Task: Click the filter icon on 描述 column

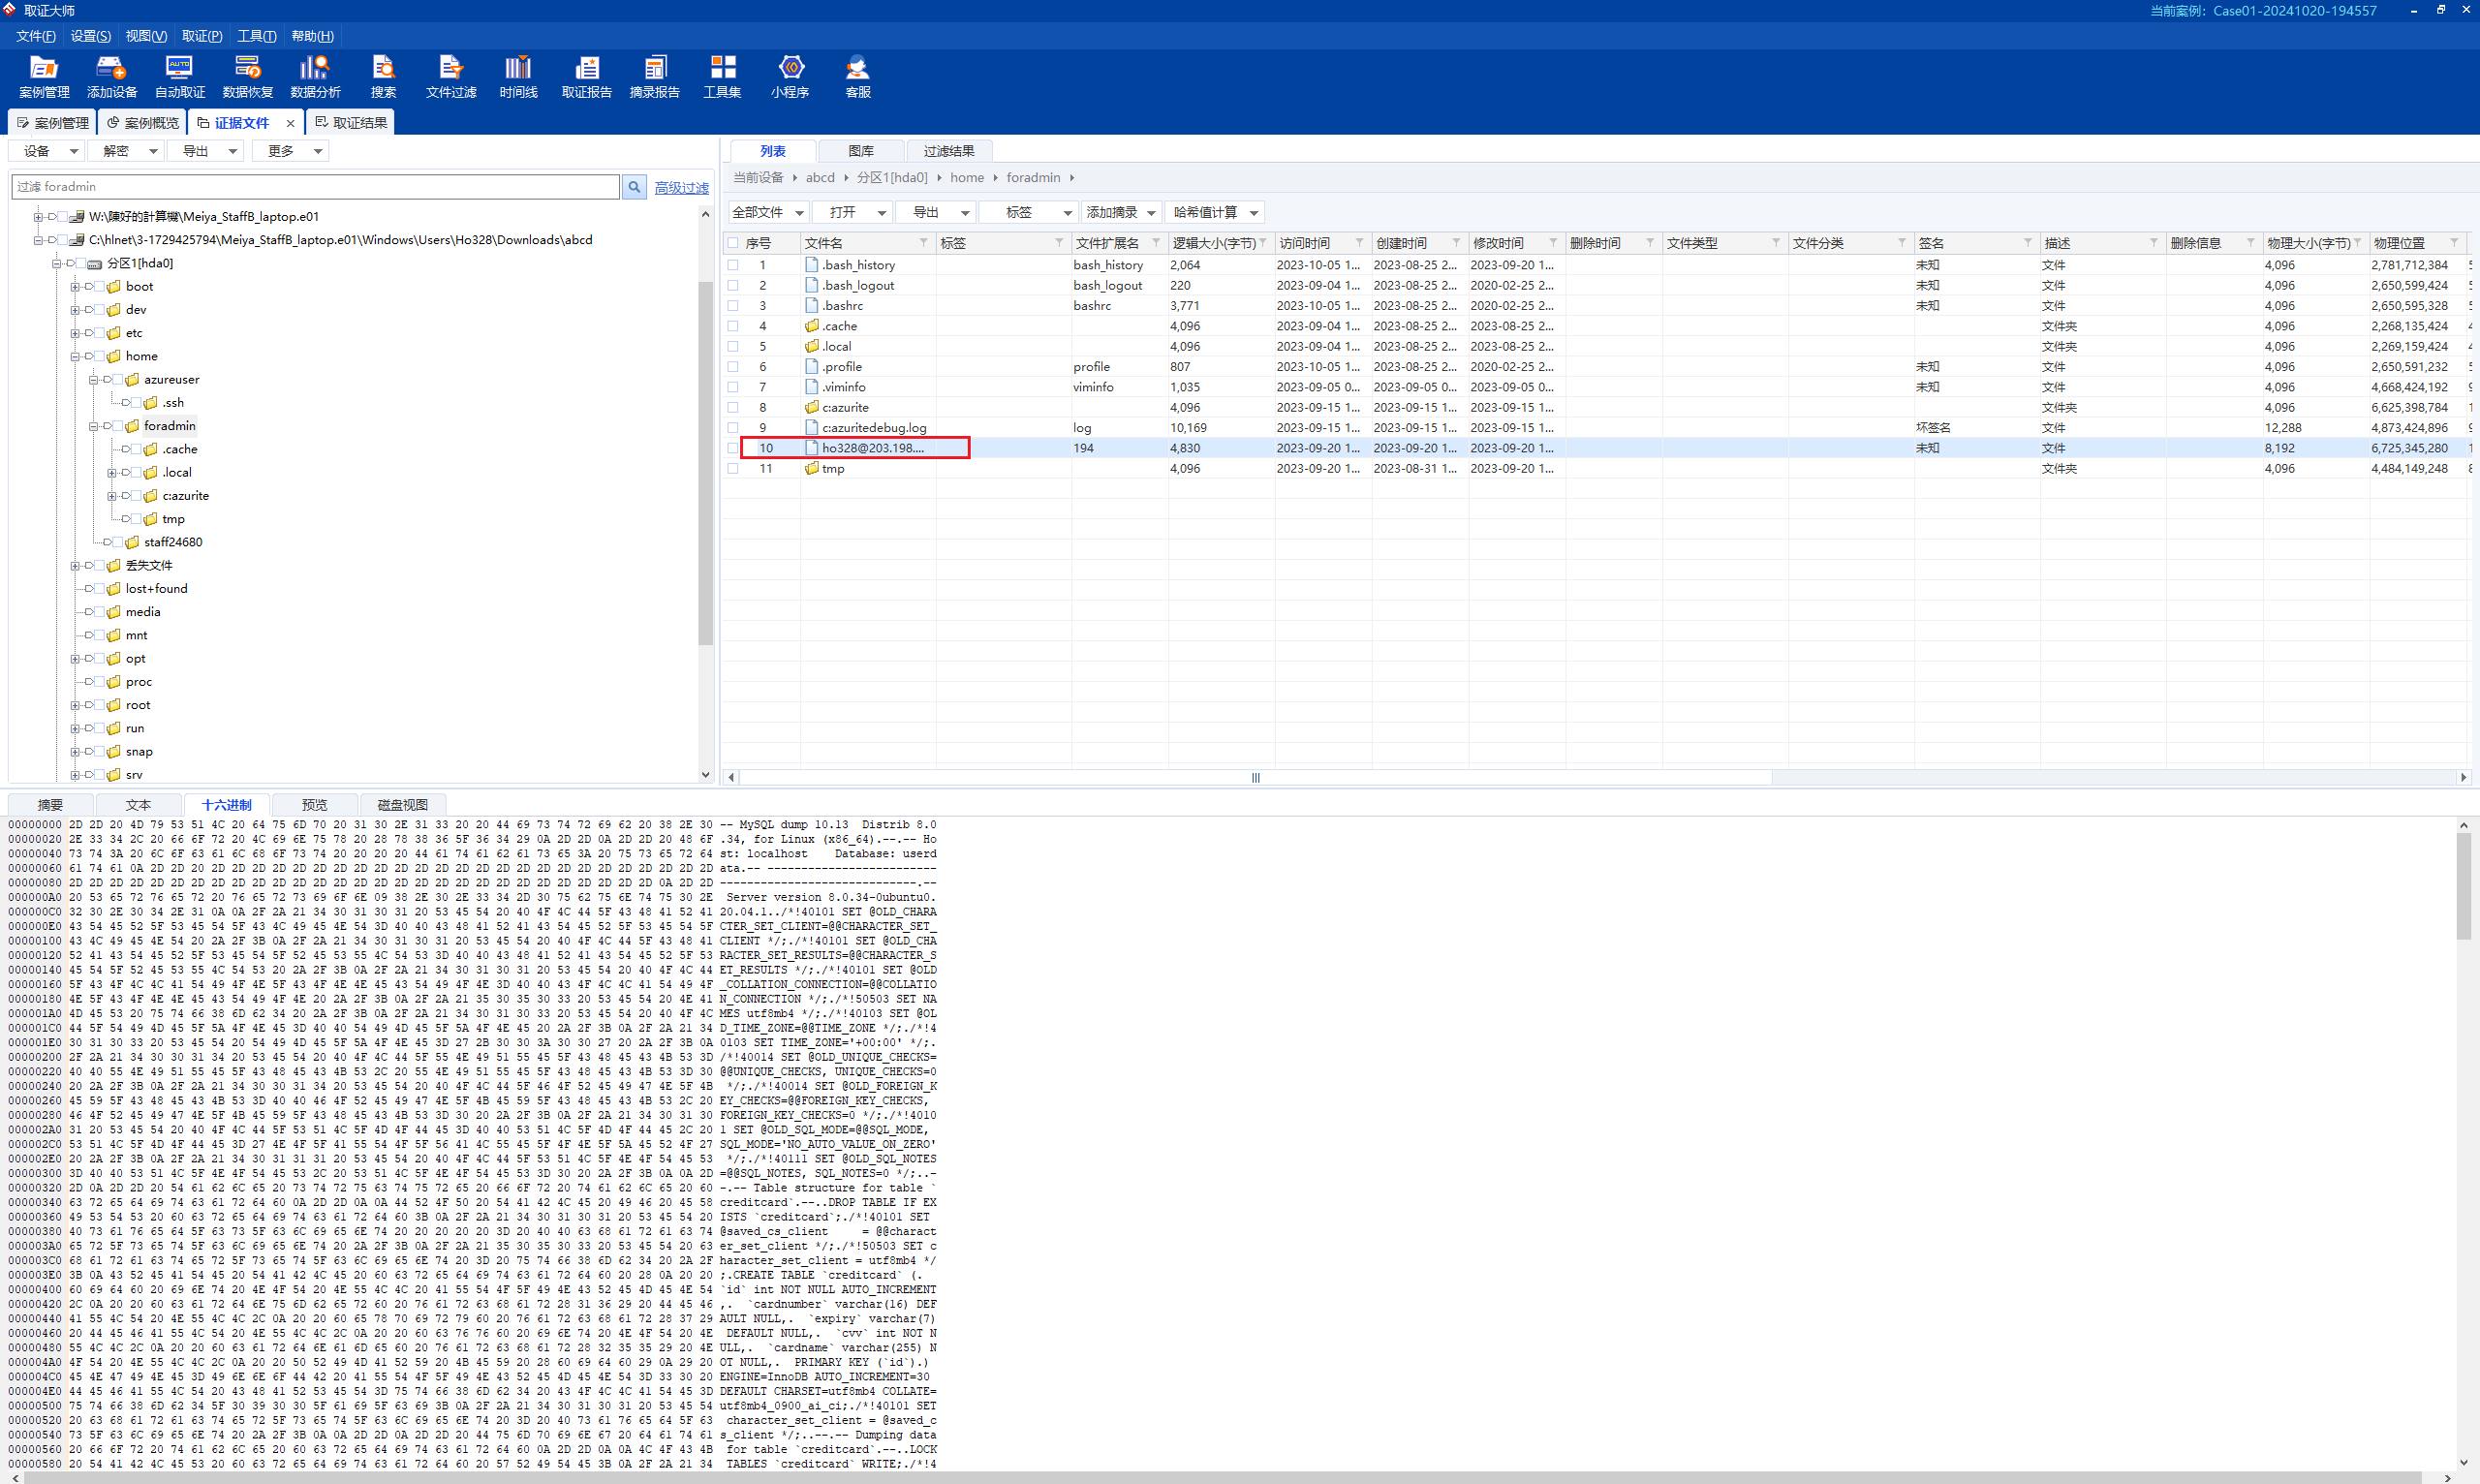Action: (2153, 243)
